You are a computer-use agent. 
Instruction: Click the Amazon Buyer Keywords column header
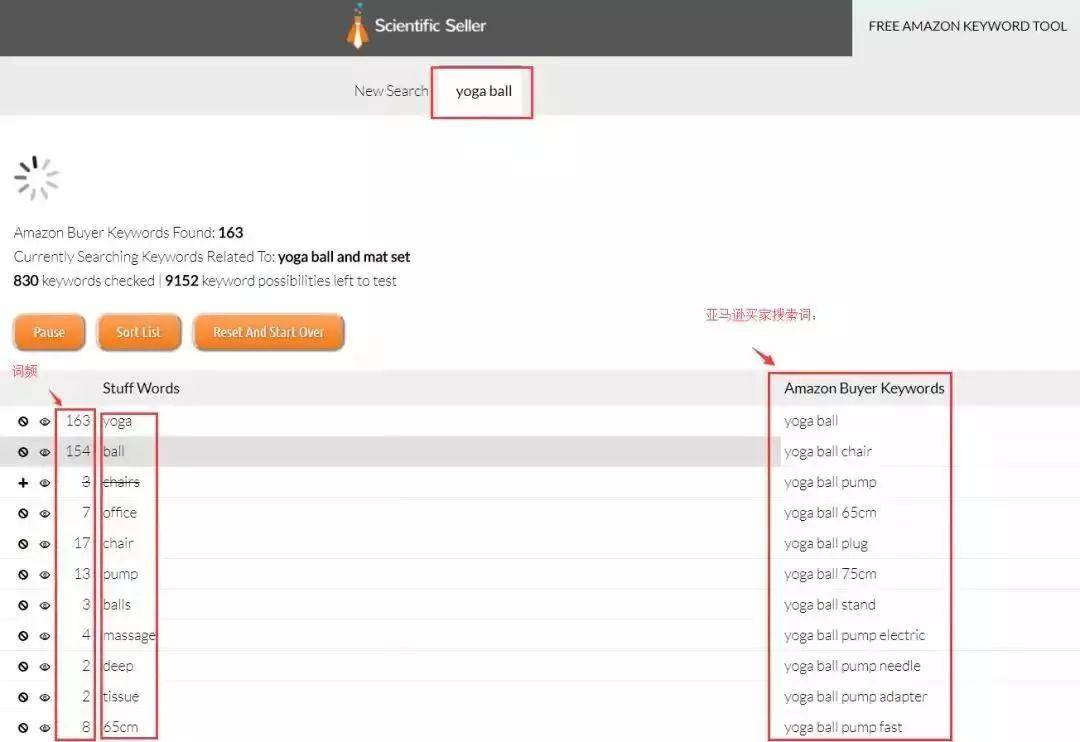pyautogui.click(x=864, y=388)
